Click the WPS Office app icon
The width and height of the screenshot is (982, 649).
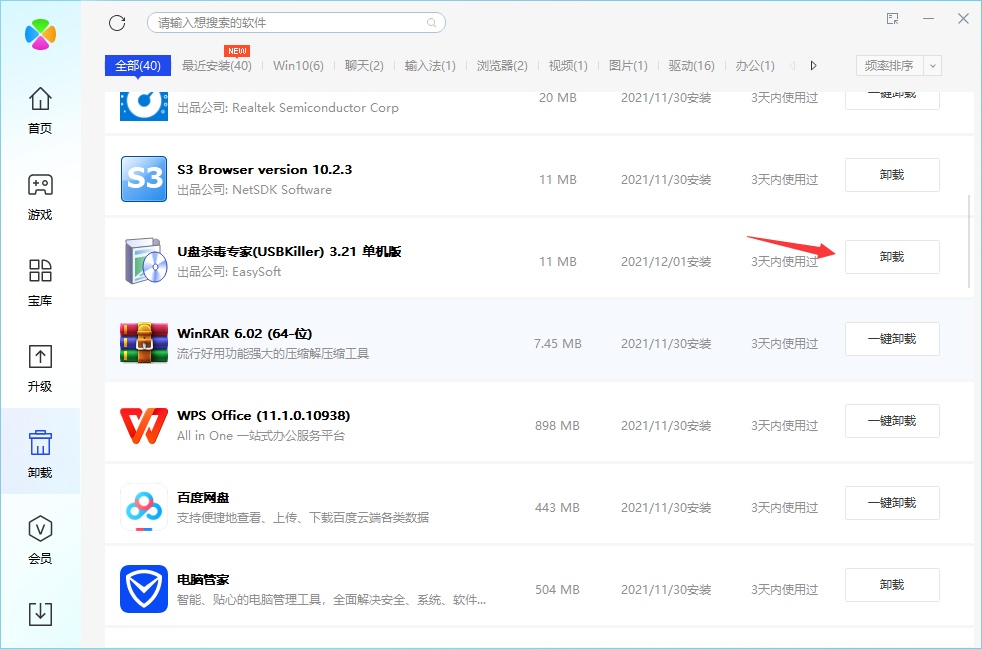click(x=144, y=425)
